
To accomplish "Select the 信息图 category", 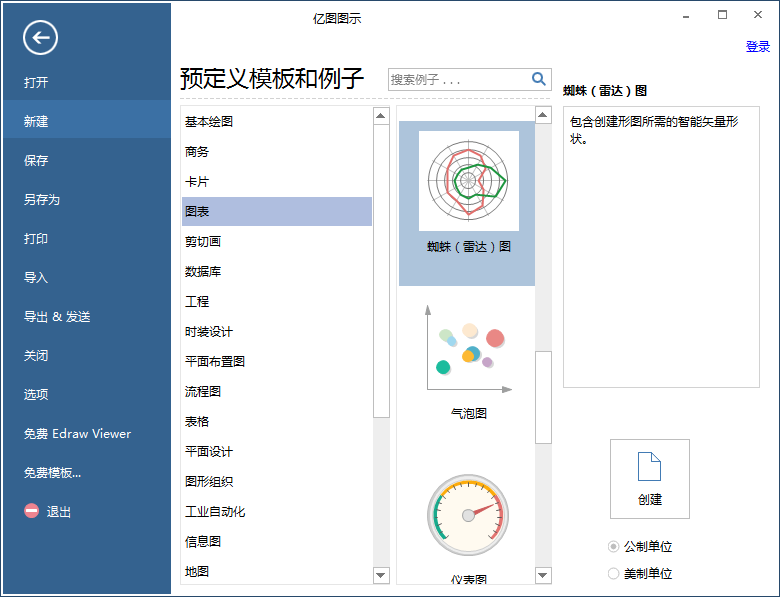I will coord(277,541).
